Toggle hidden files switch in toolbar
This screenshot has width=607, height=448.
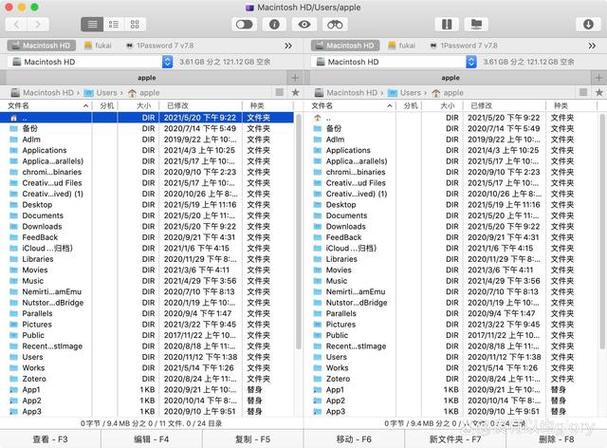coord(244,24)
